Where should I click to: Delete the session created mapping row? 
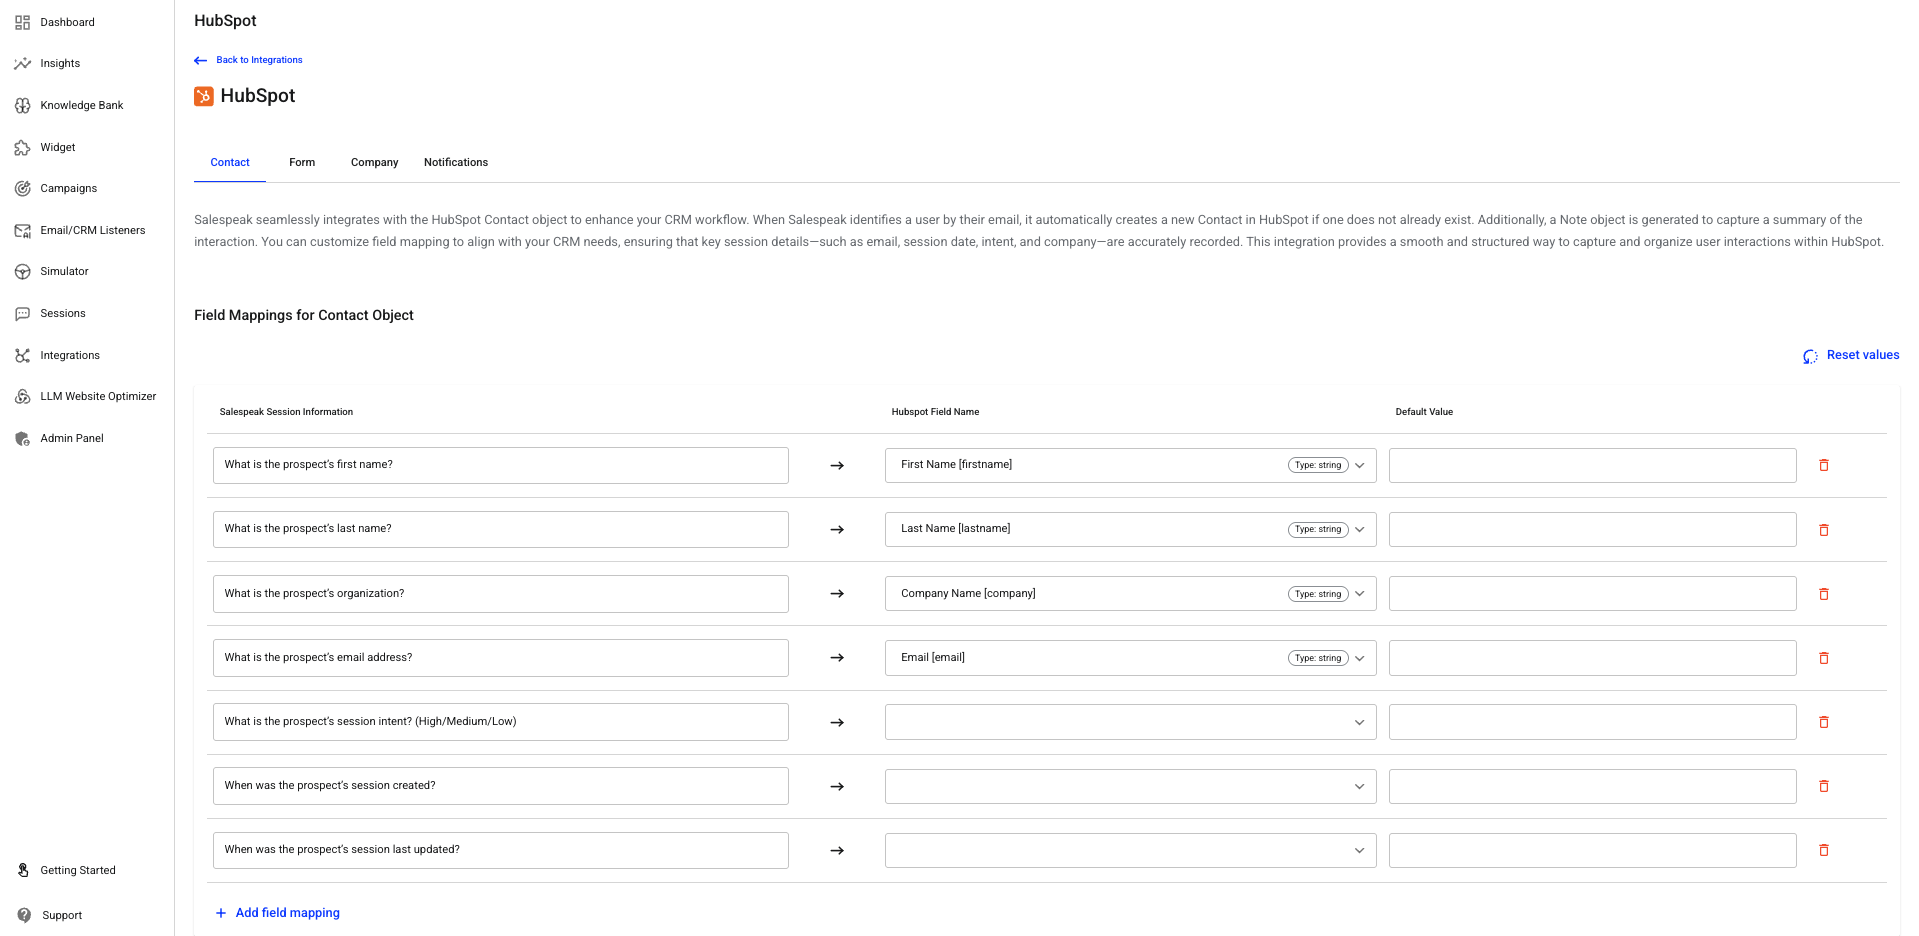click(1824, 786)
